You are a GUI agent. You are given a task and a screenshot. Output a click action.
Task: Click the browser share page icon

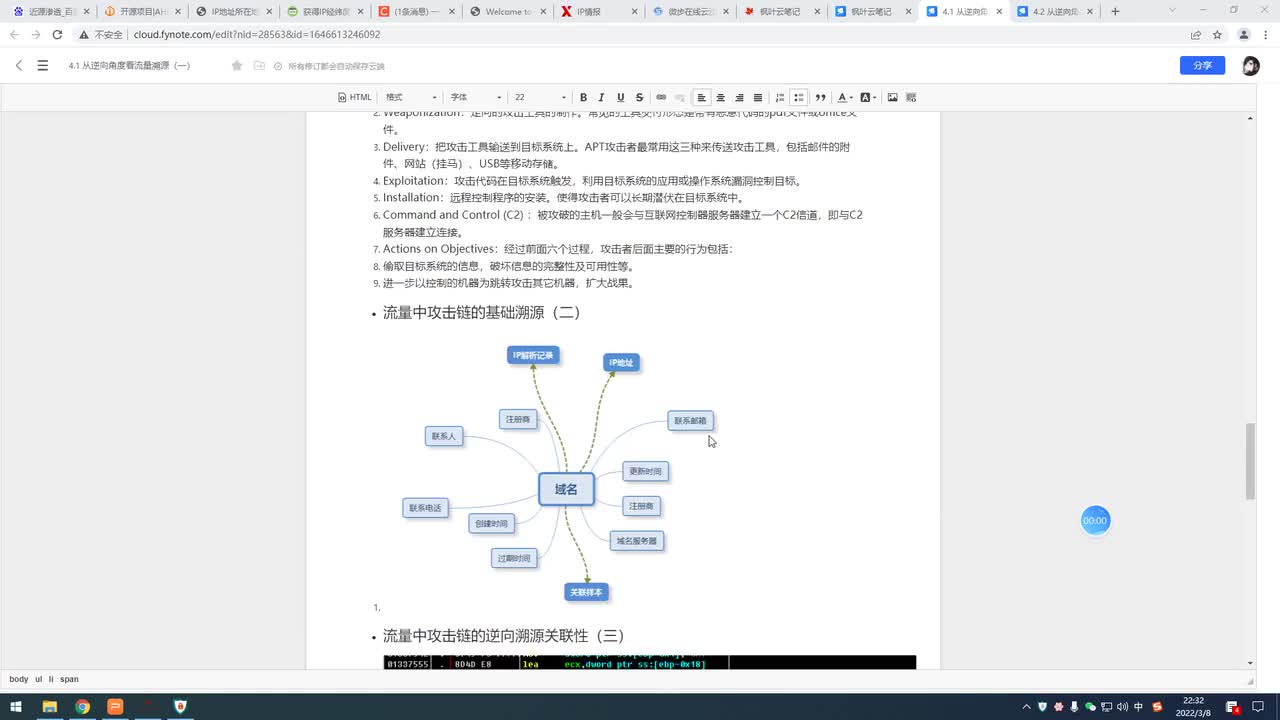pos(1196,34)
